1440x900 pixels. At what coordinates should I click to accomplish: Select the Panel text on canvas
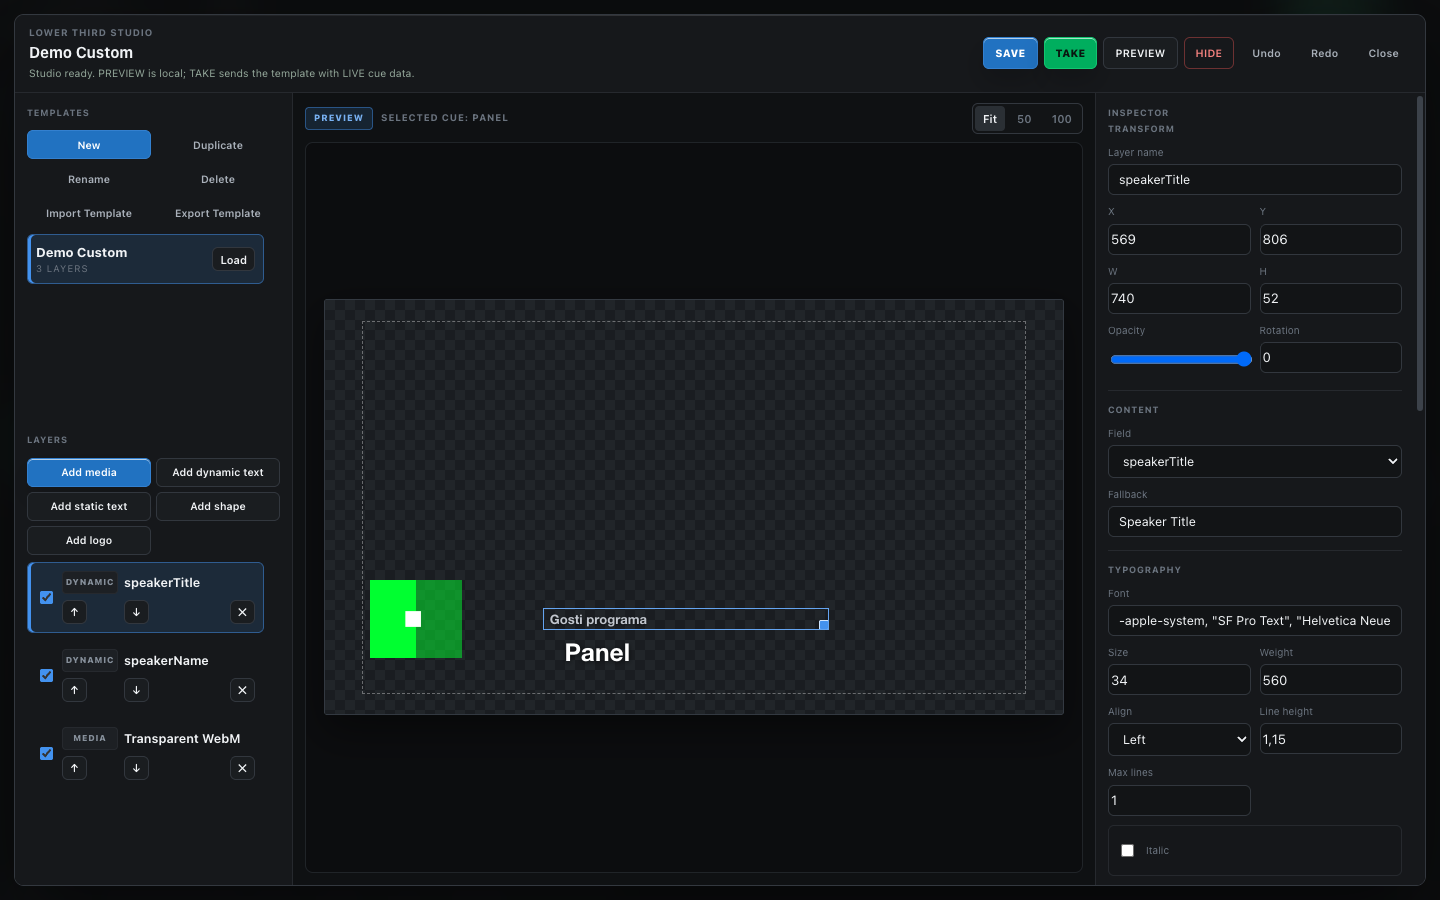[x=597, y=653]
